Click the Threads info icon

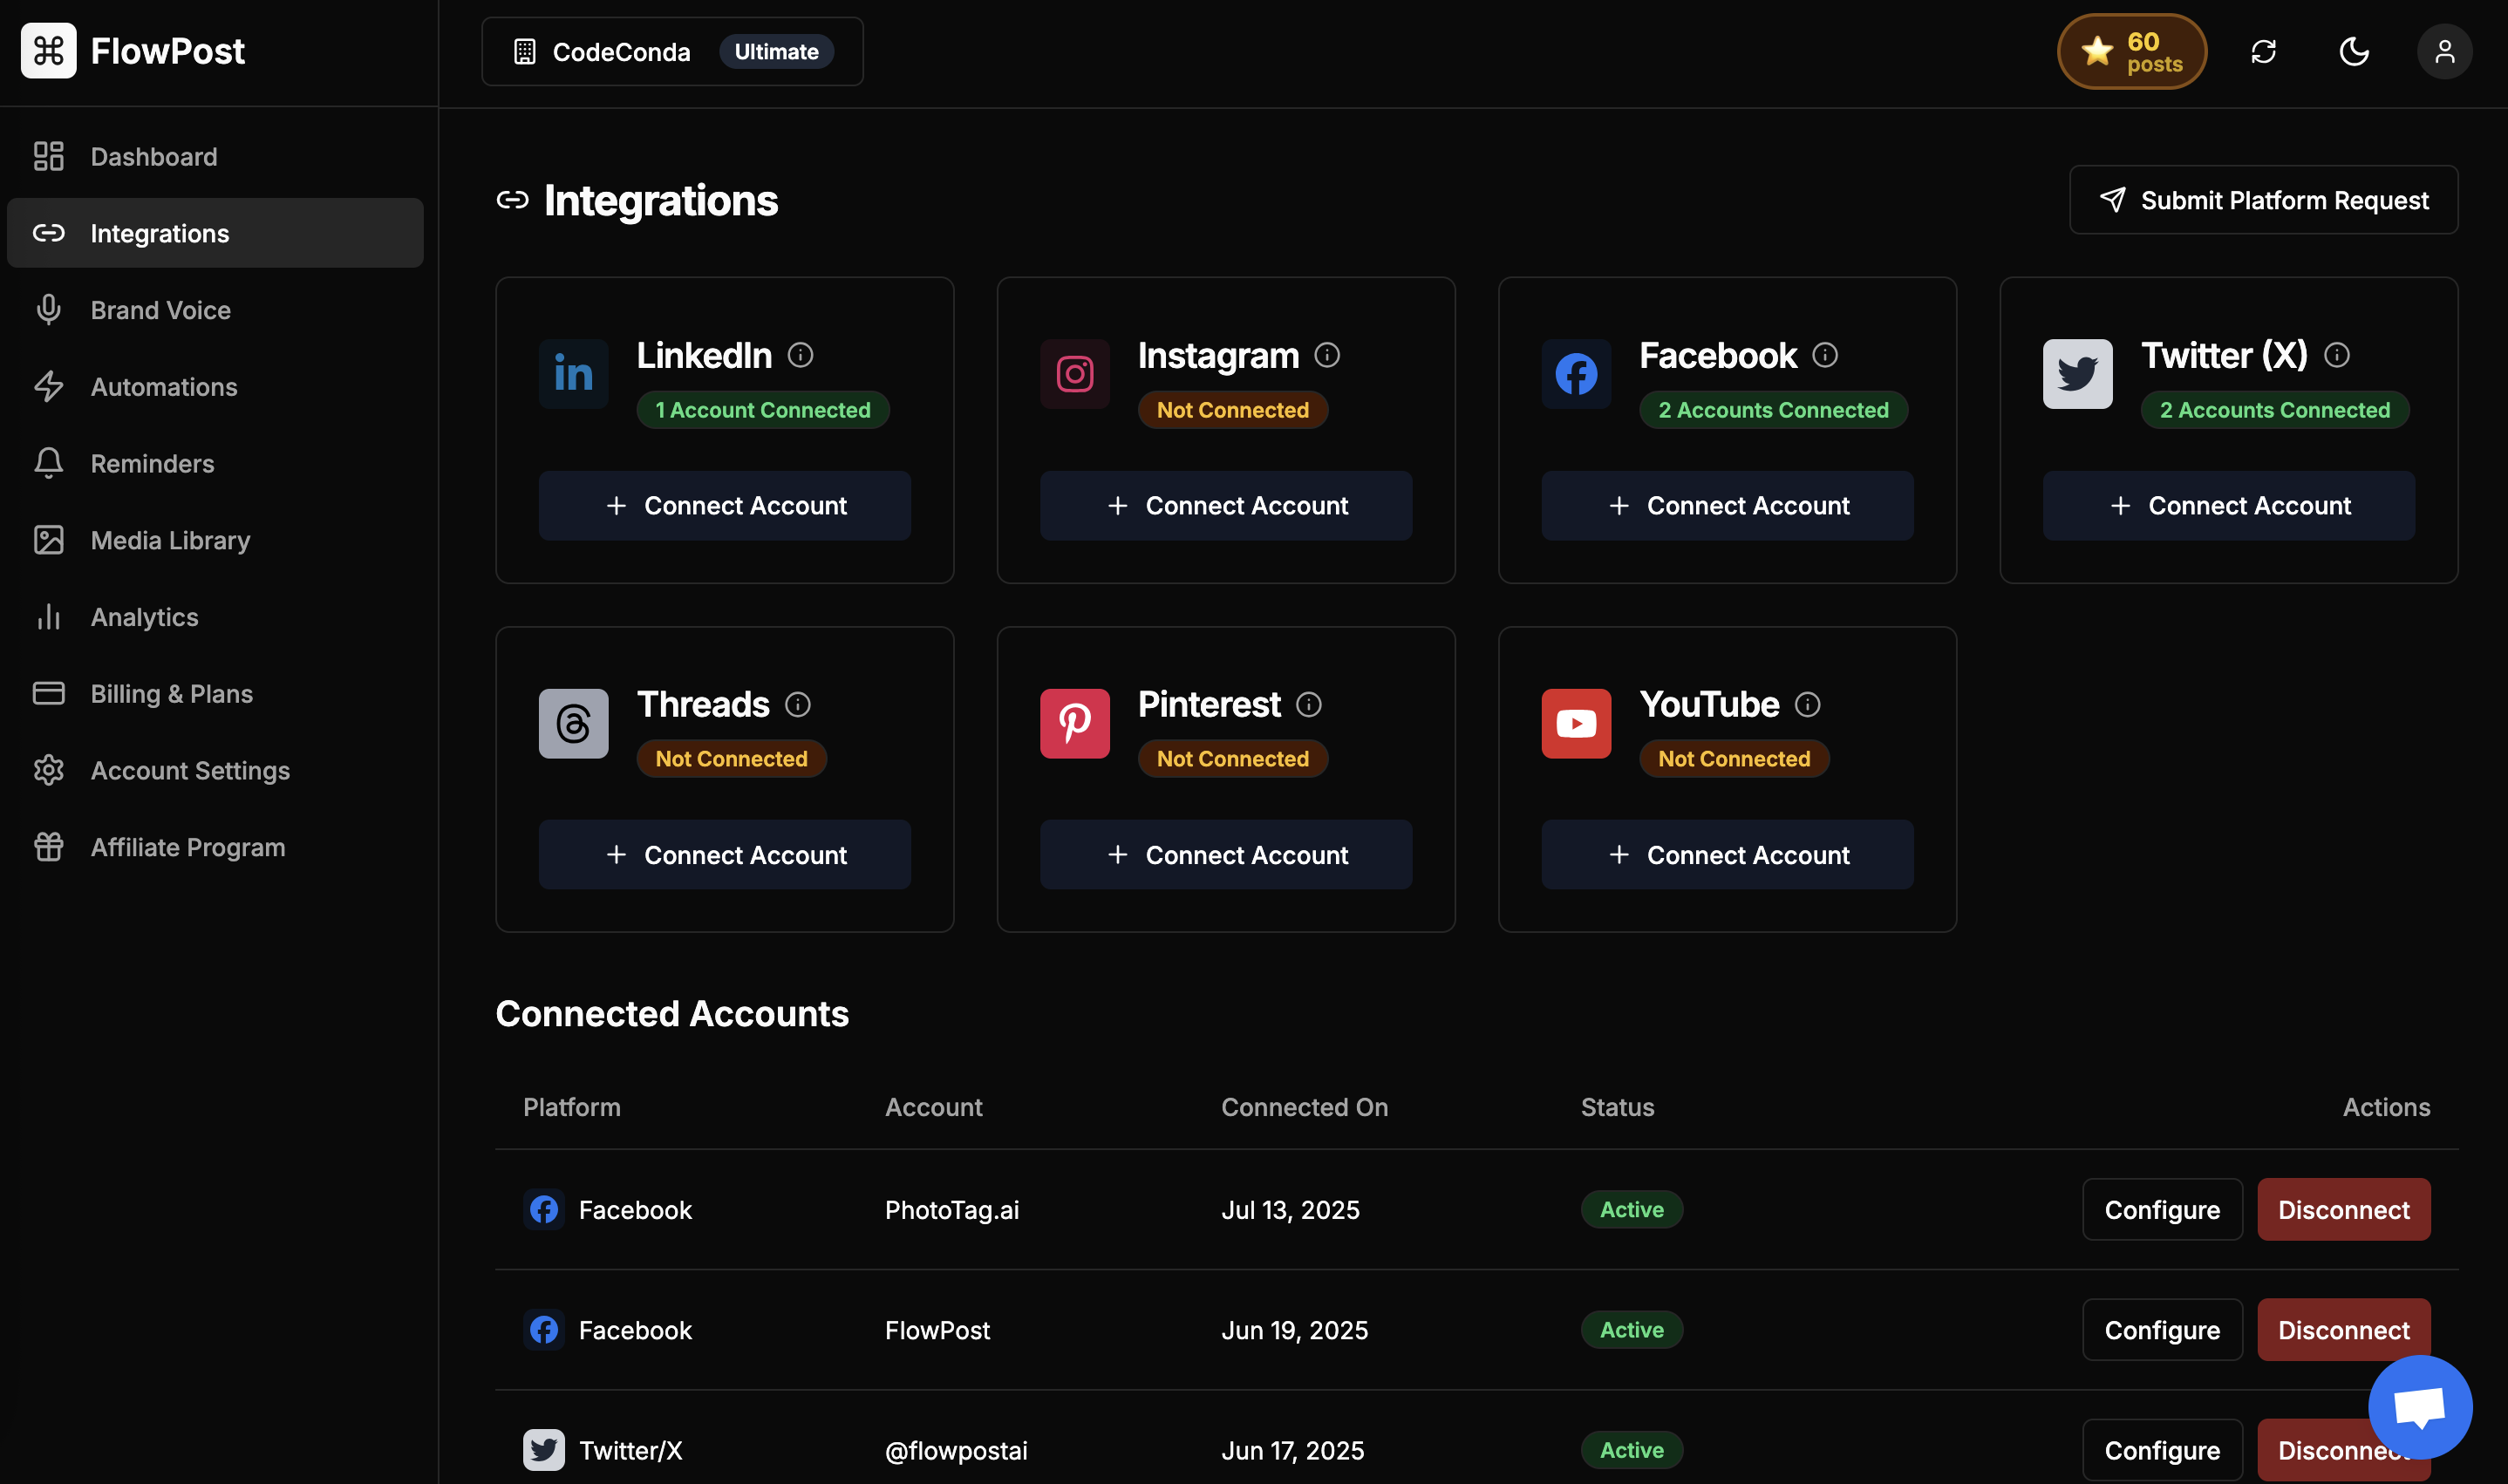click(x=797, y=705)
